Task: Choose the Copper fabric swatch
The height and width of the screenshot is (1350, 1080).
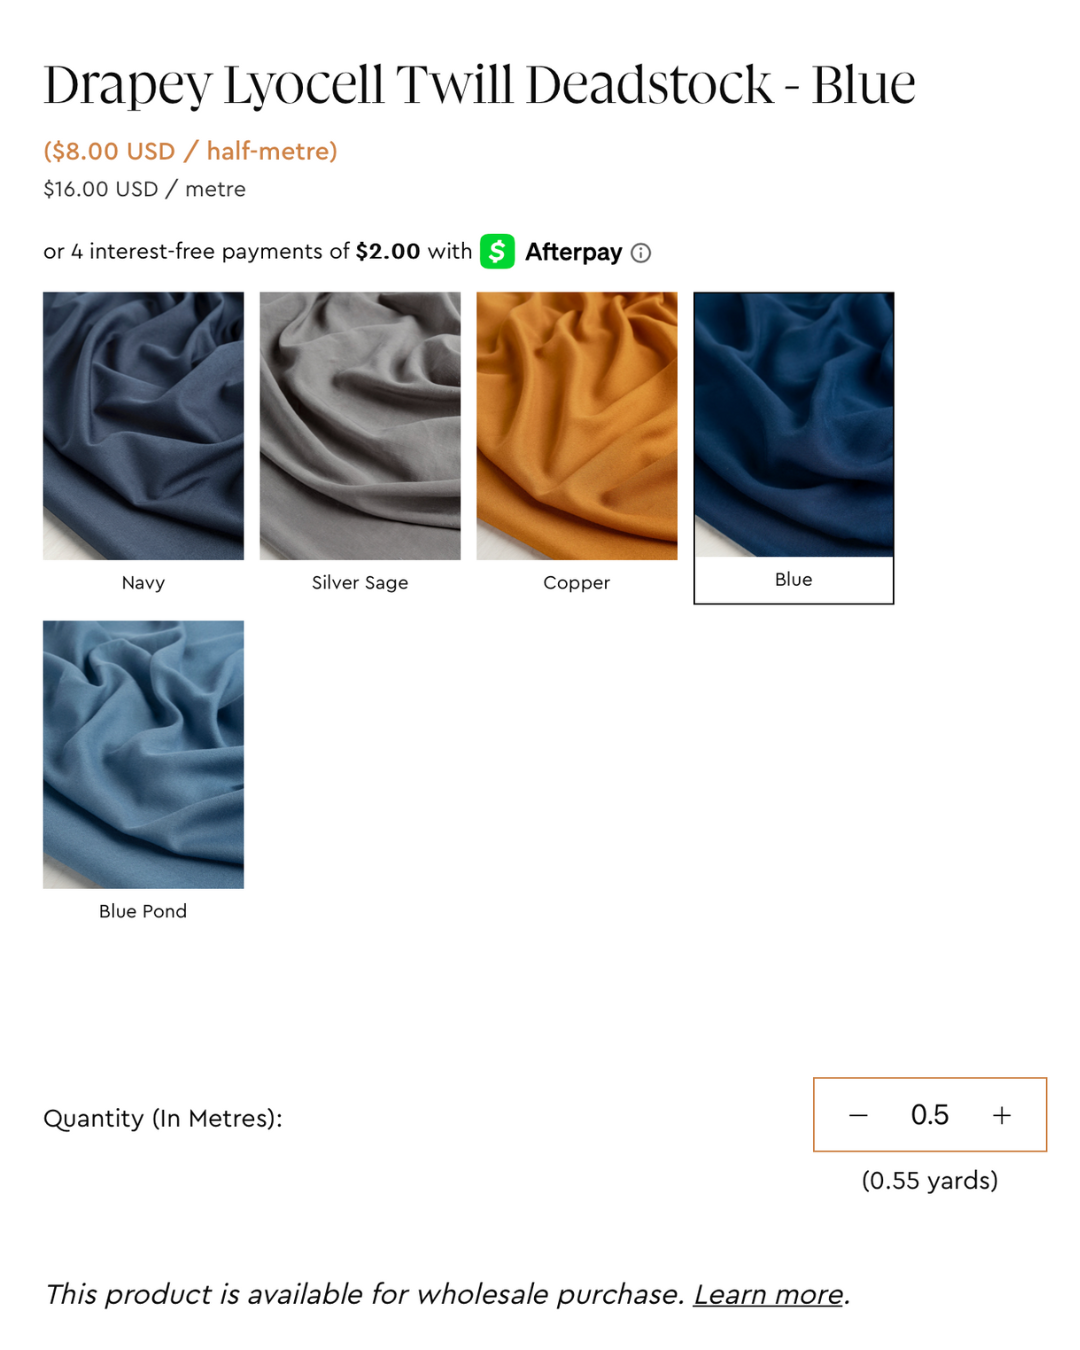Action: pos(577,426)
